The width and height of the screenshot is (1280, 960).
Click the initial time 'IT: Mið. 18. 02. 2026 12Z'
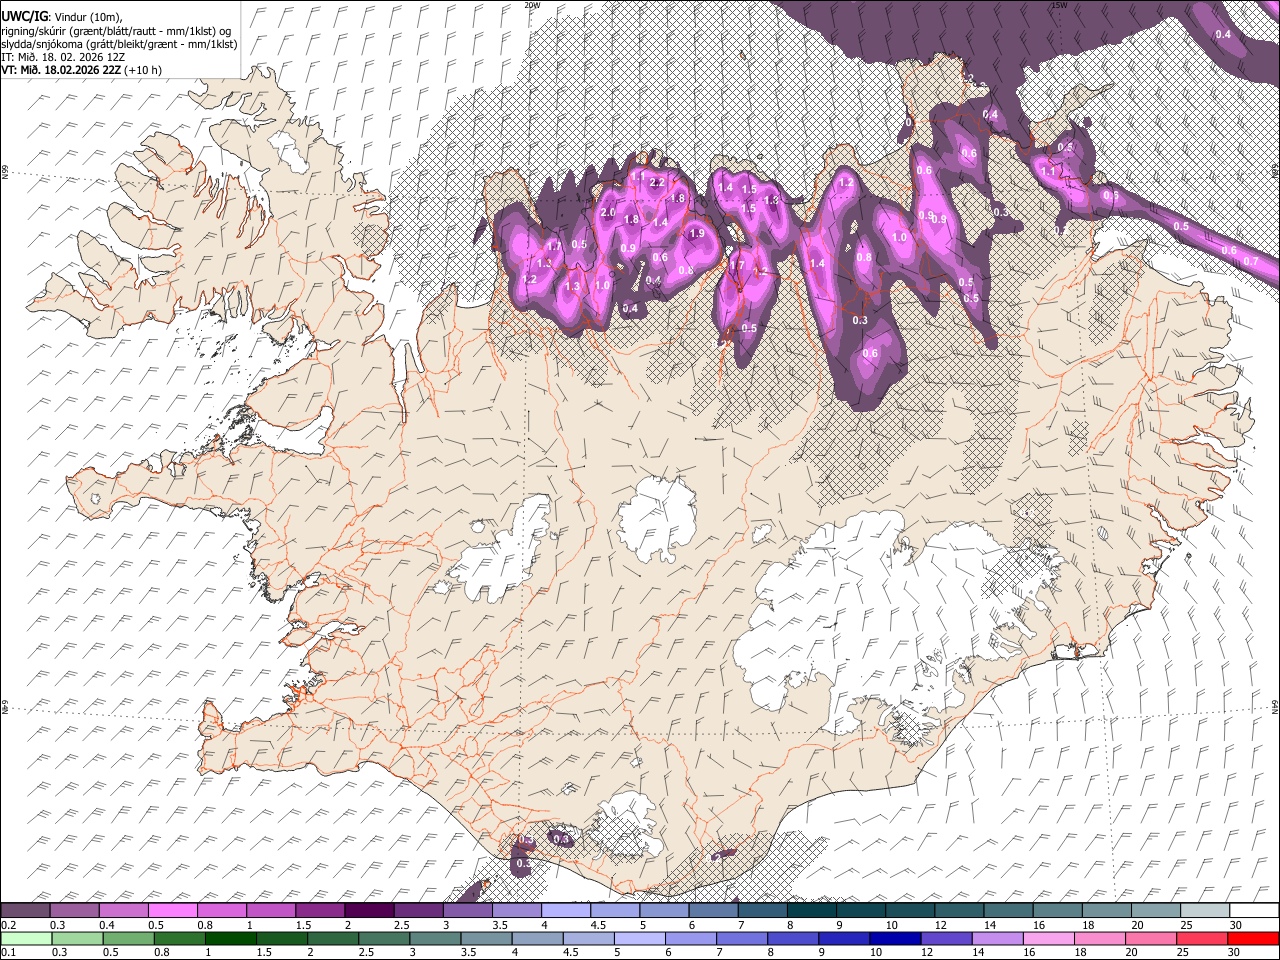[x=63, y=57]
